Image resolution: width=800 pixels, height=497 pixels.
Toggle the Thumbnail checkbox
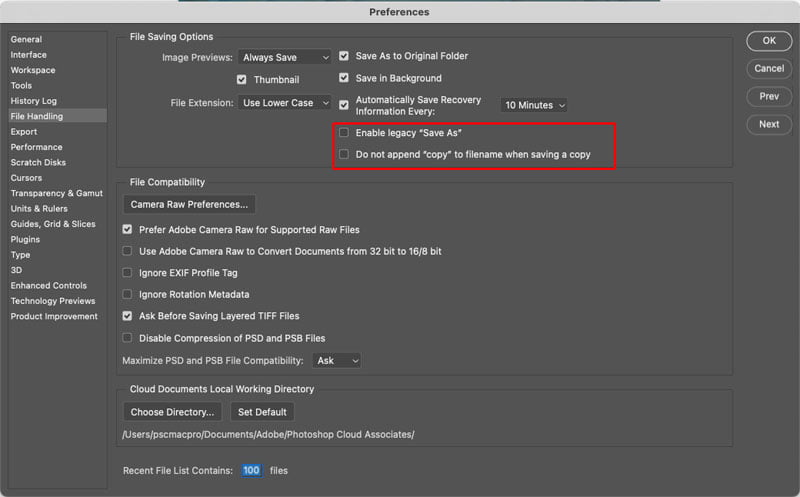tap(241, 80)
